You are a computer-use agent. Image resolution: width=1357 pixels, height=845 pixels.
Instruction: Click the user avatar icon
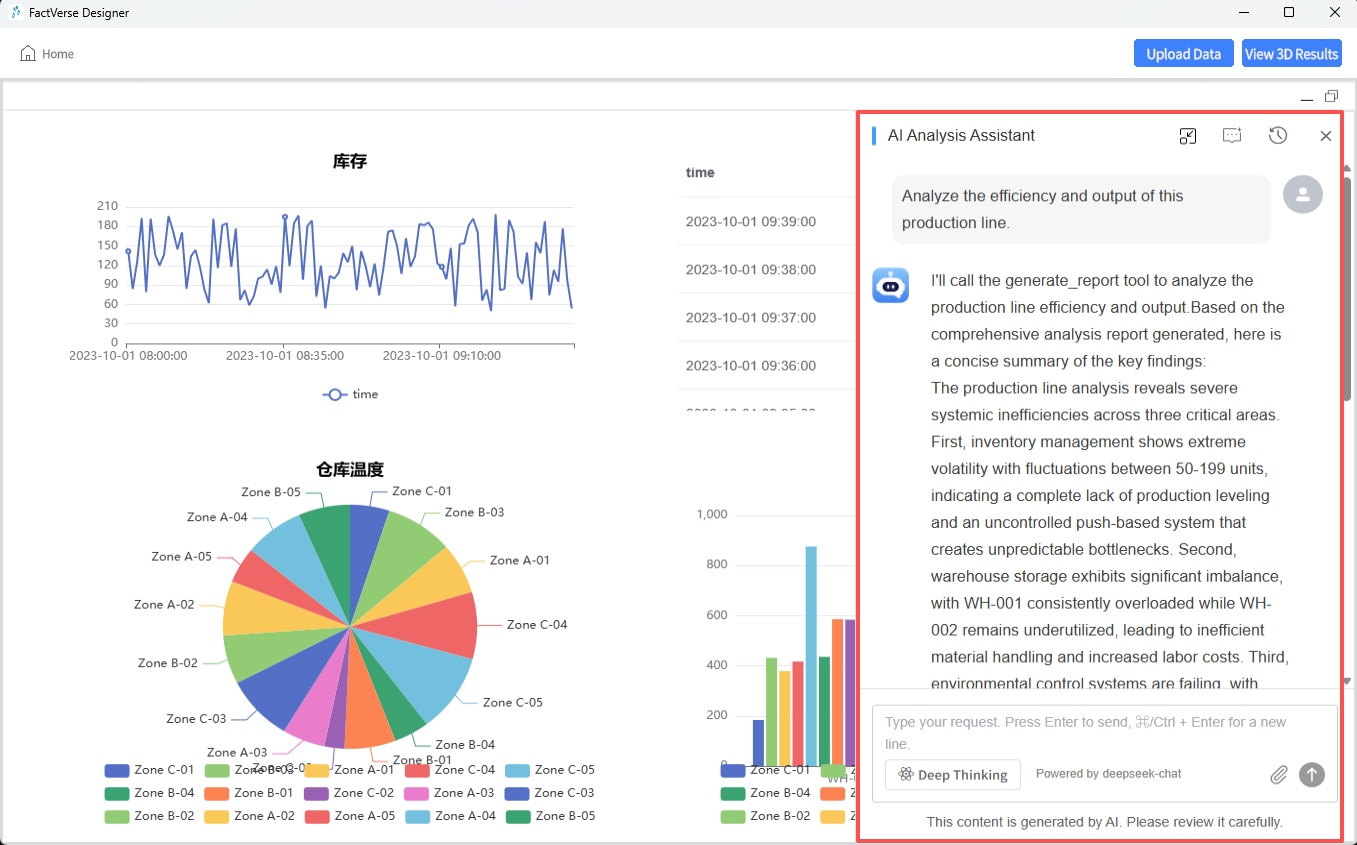click(1302, 195)
